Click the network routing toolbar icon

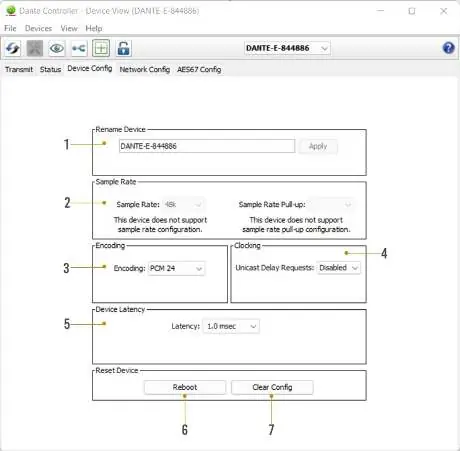tap(79, 49)
